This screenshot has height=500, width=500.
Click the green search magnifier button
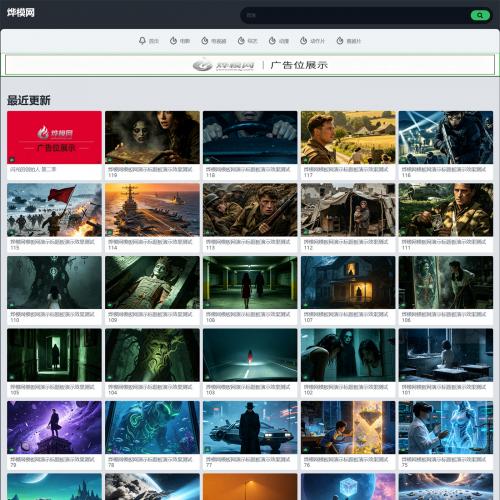coord(480,15)
